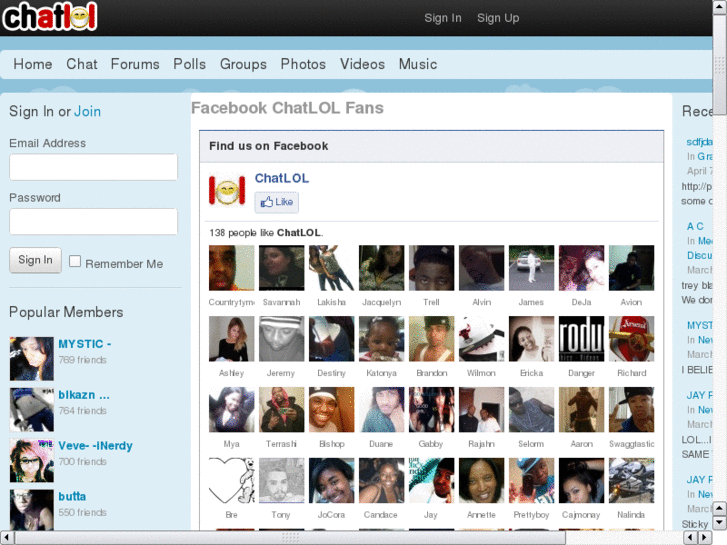Click Terrashi fan photo
The width and height of the screenshot is (727, 545).
coord(281,410)
